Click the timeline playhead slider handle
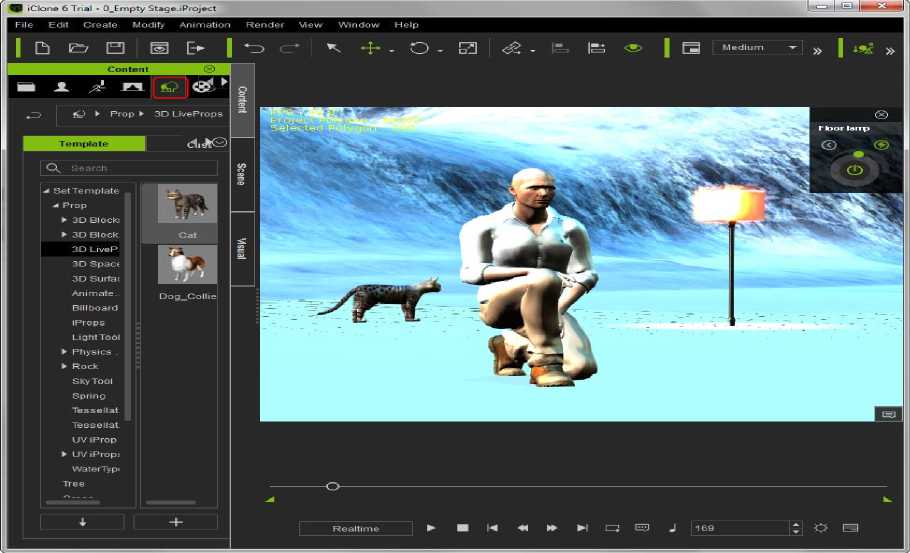Viewport: 910px width, 553px height. coord(333,486)
